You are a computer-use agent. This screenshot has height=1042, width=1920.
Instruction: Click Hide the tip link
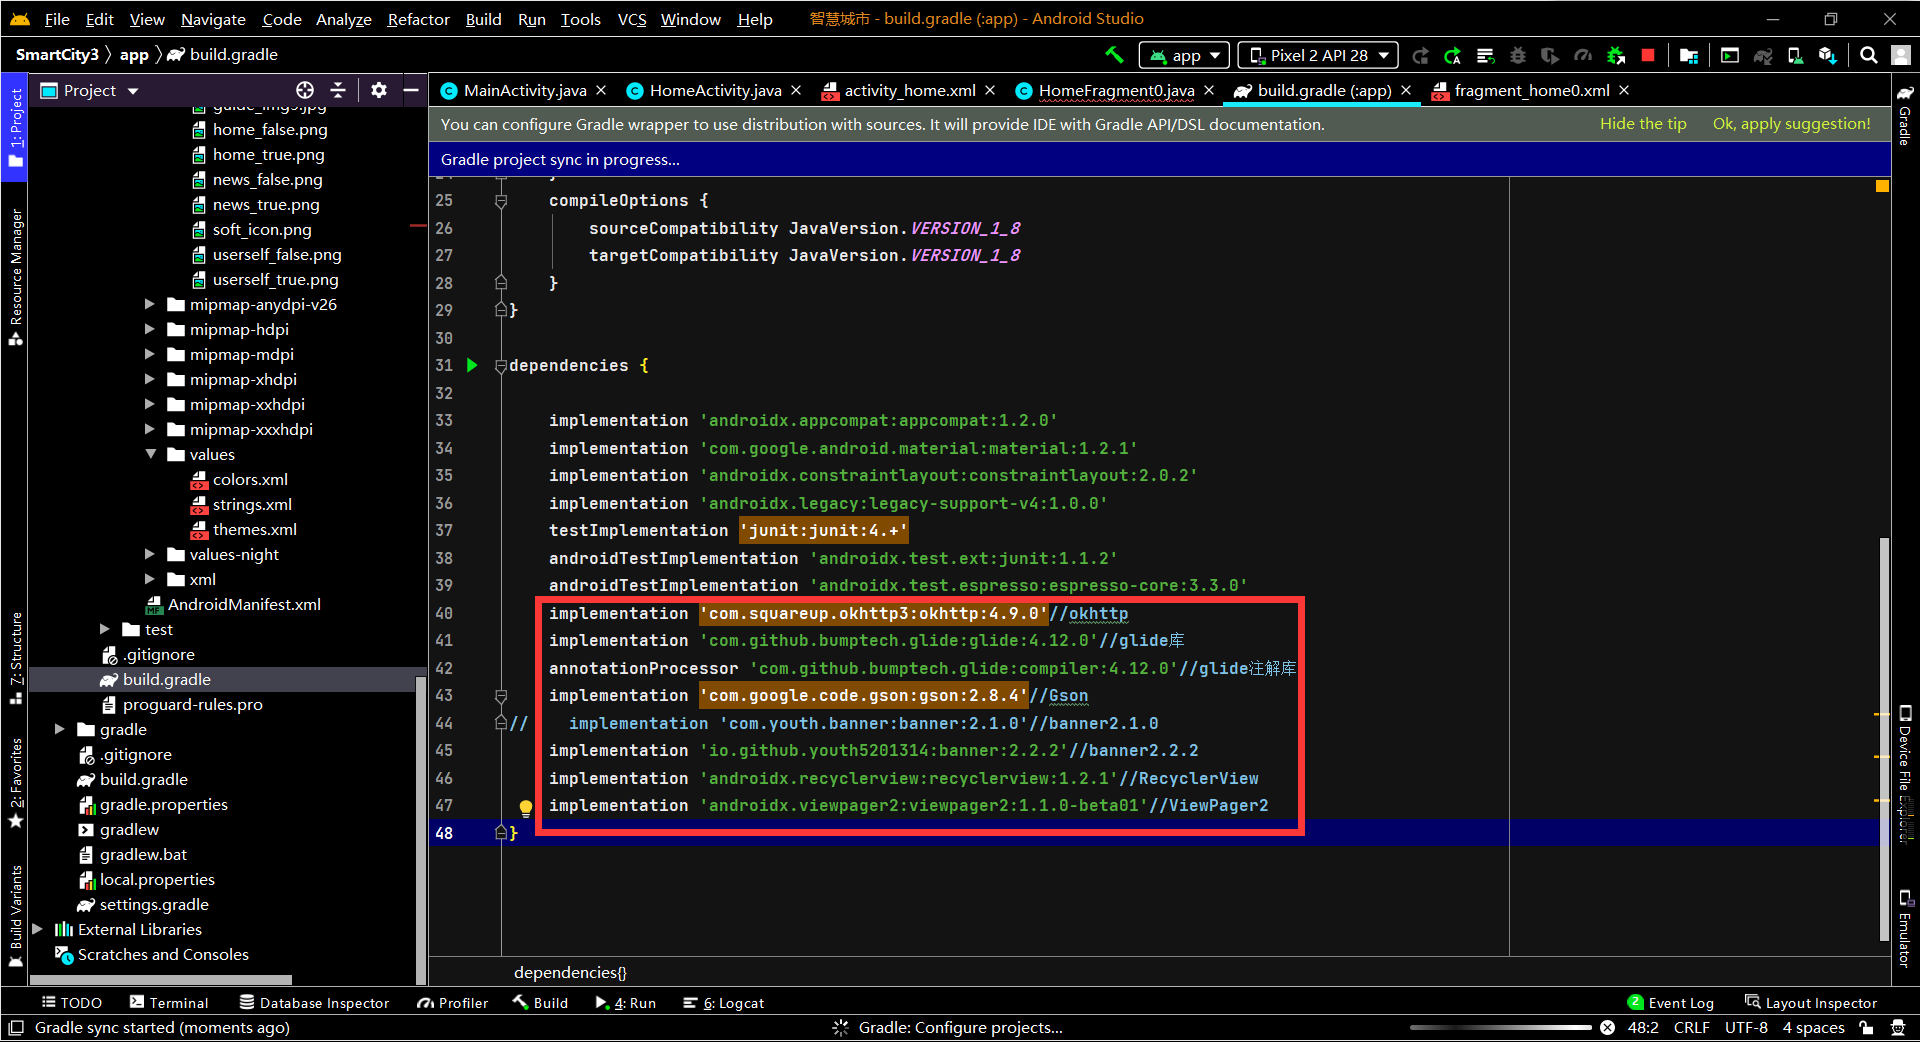(x=1643, y=124)
